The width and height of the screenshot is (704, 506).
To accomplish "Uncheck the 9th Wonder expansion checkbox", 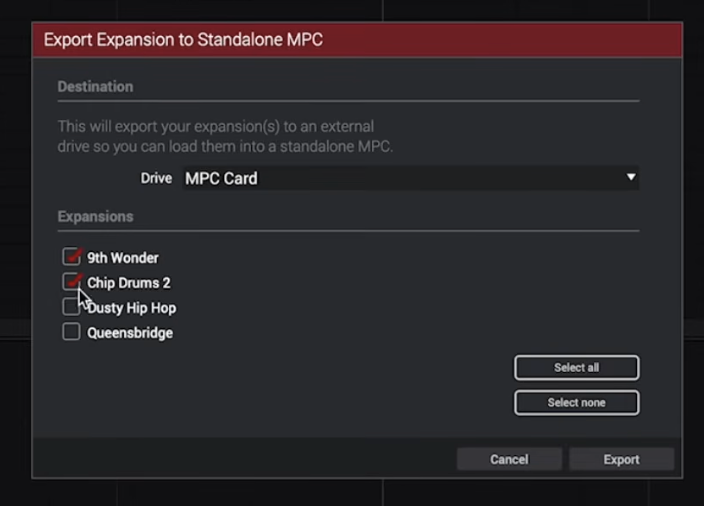I will [x=71, y=256].
